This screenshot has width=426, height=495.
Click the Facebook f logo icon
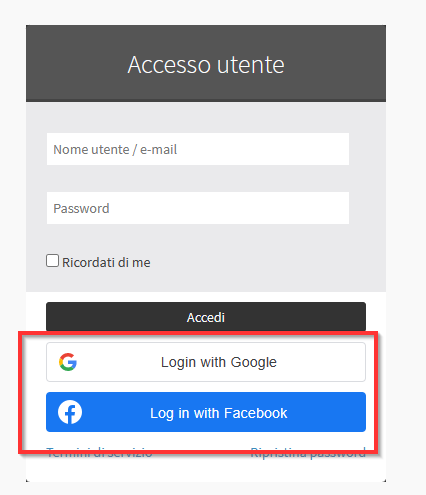(x=70, y=412)
